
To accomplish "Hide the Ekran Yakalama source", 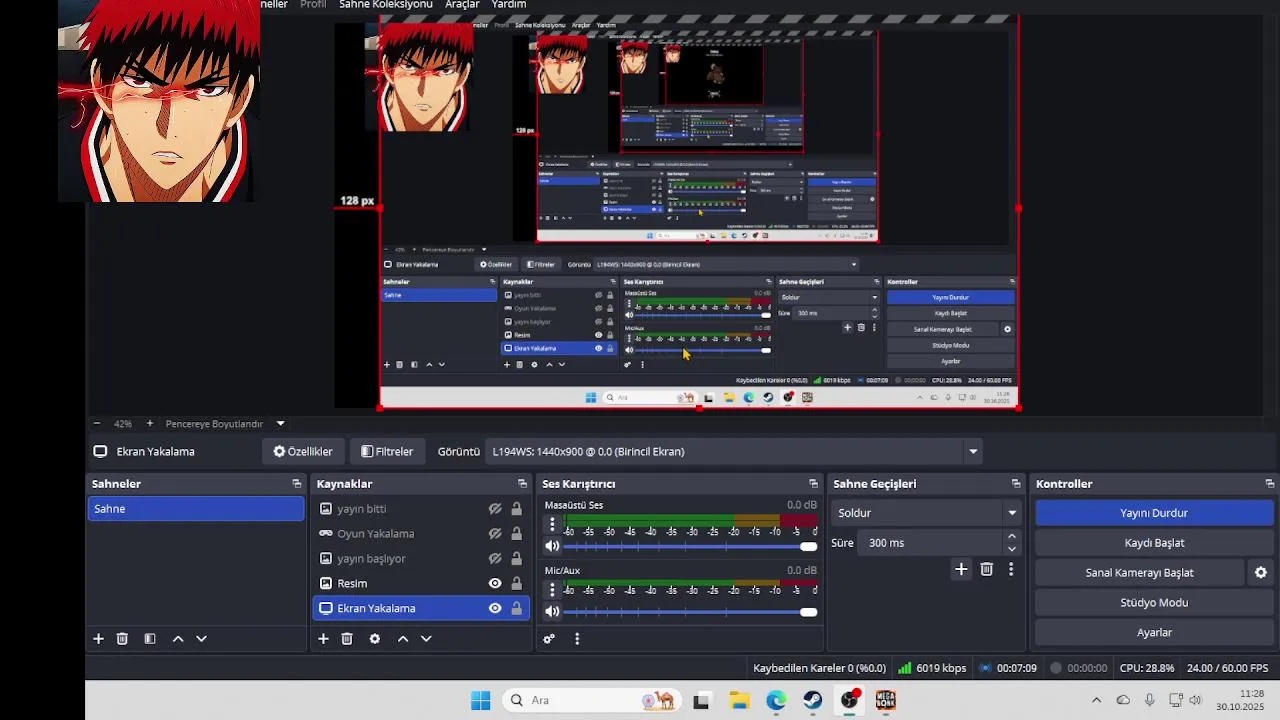I will click(x=495, y=608).
